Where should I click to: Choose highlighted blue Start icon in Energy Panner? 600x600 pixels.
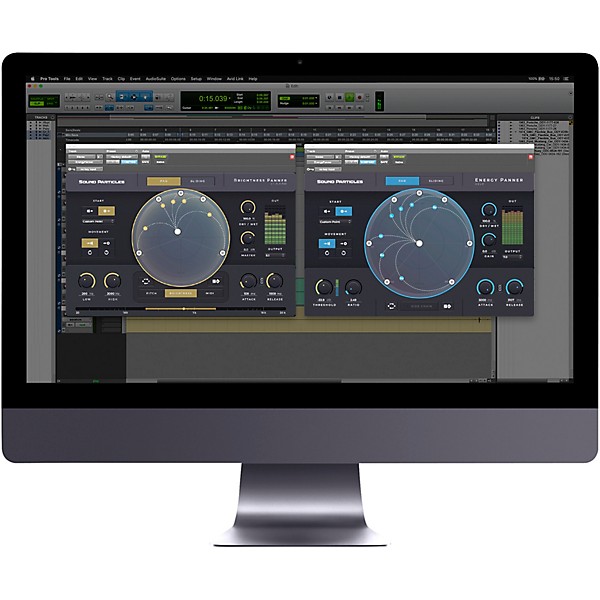[344, 211]
